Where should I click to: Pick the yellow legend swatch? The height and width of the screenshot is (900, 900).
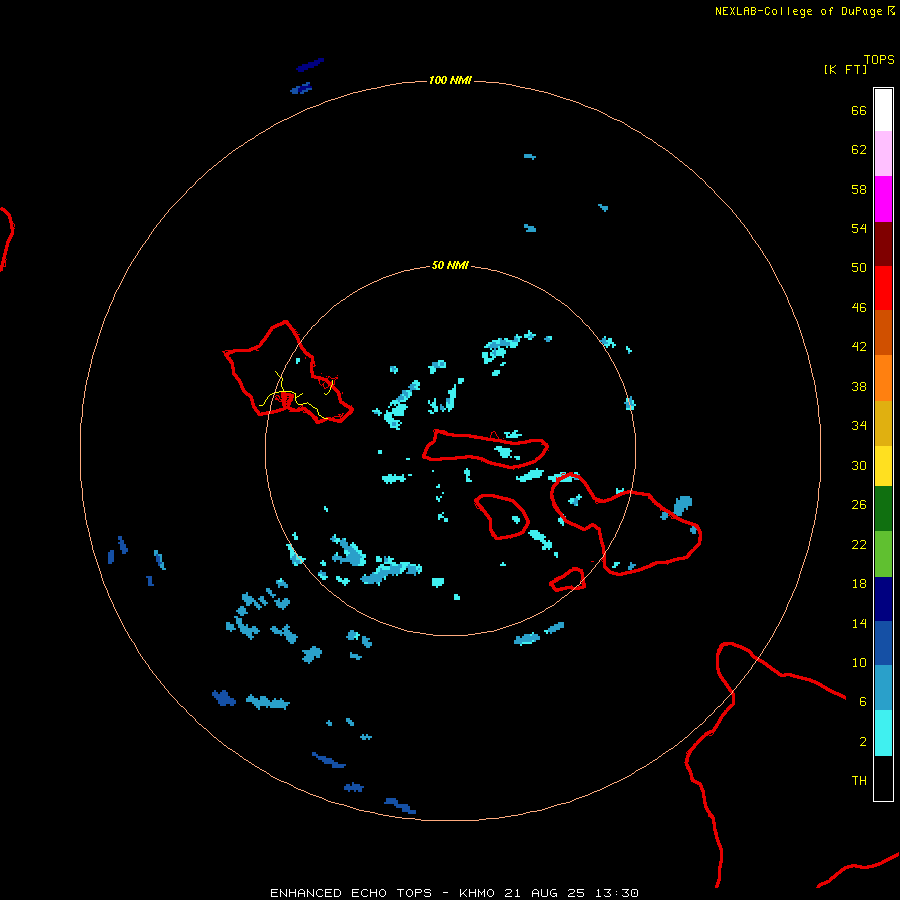pos(883,465)
